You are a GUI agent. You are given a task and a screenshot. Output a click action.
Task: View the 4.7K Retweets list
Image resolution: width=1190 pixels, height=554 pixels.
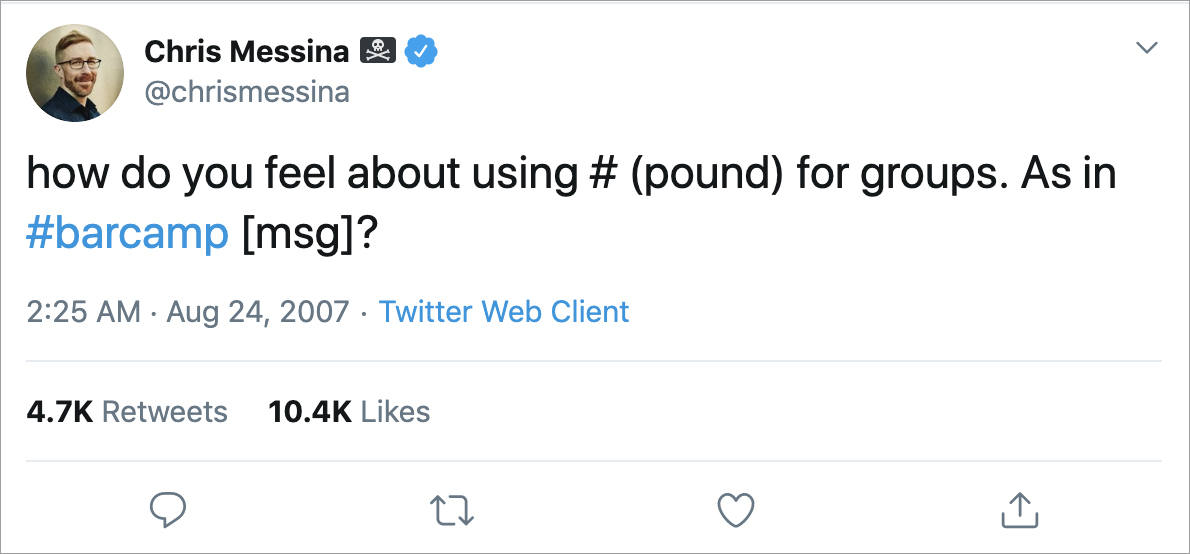127,411
